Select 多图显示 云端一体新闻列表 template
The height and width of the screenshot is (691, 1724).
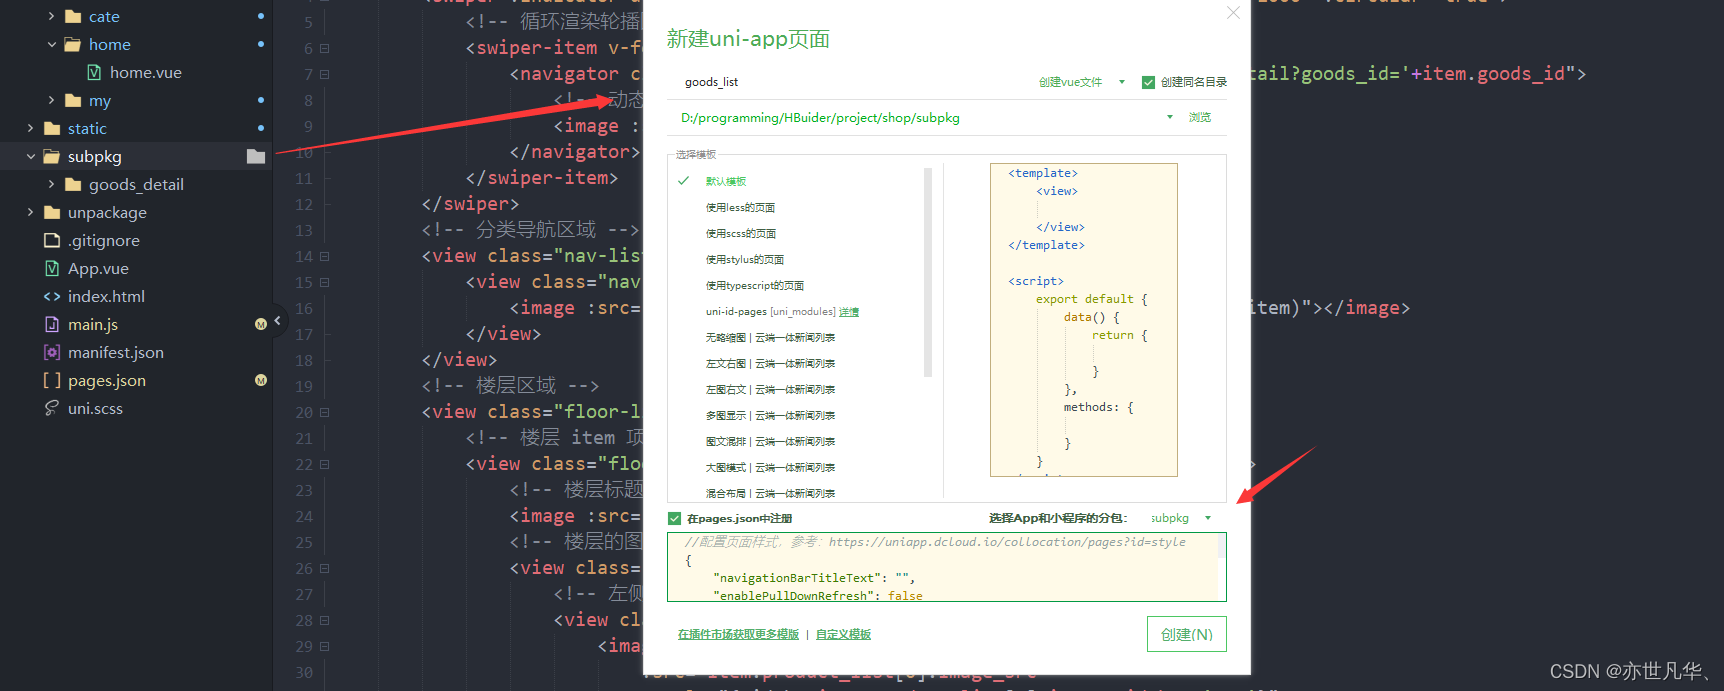(x=770, y=415)
